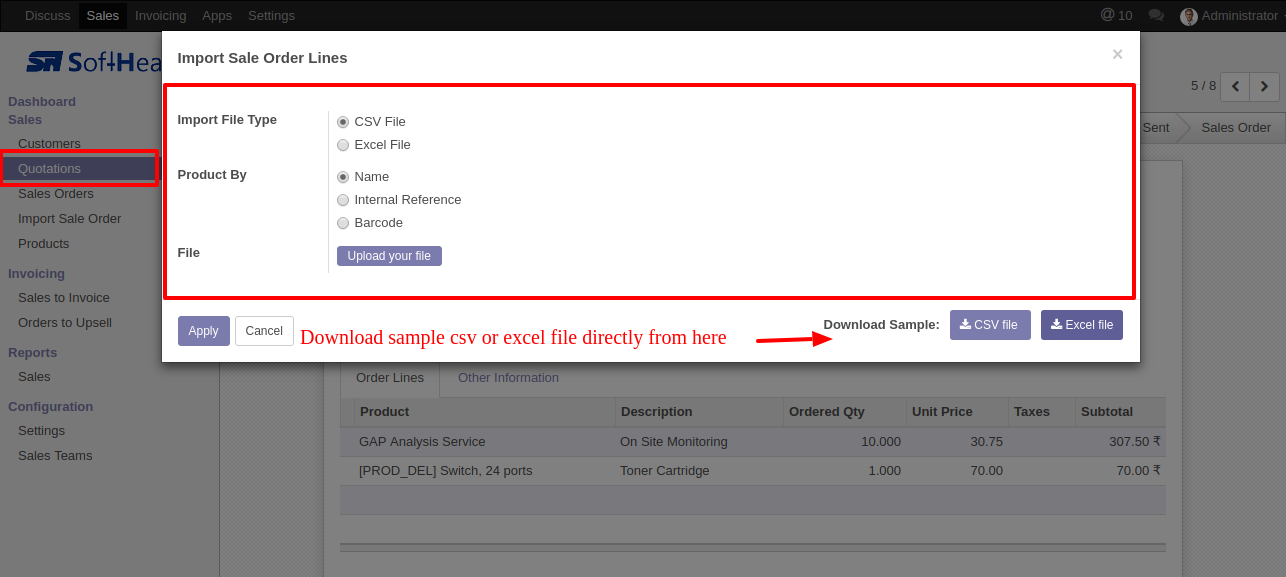
Task: Switch to the Other Information tab
Action: pos(508,378)
